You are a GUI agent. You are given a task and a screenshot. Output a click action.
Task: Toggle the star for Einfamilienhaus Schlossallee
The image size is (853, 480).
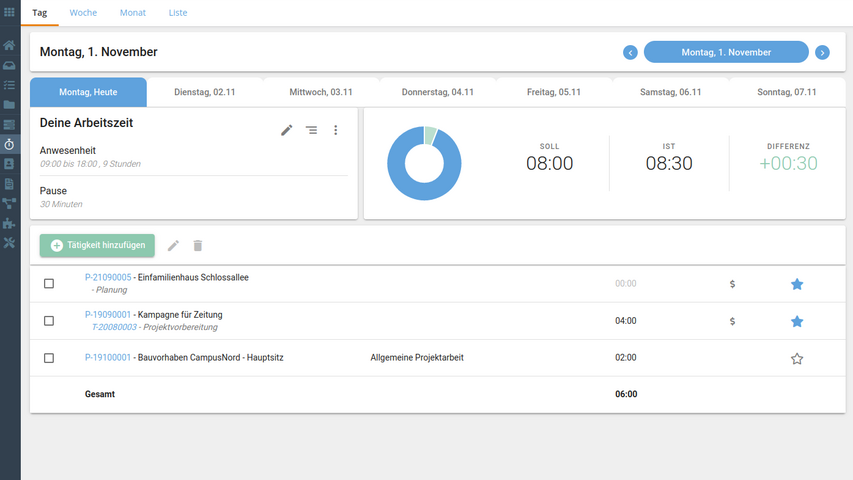tap(797, 284)
